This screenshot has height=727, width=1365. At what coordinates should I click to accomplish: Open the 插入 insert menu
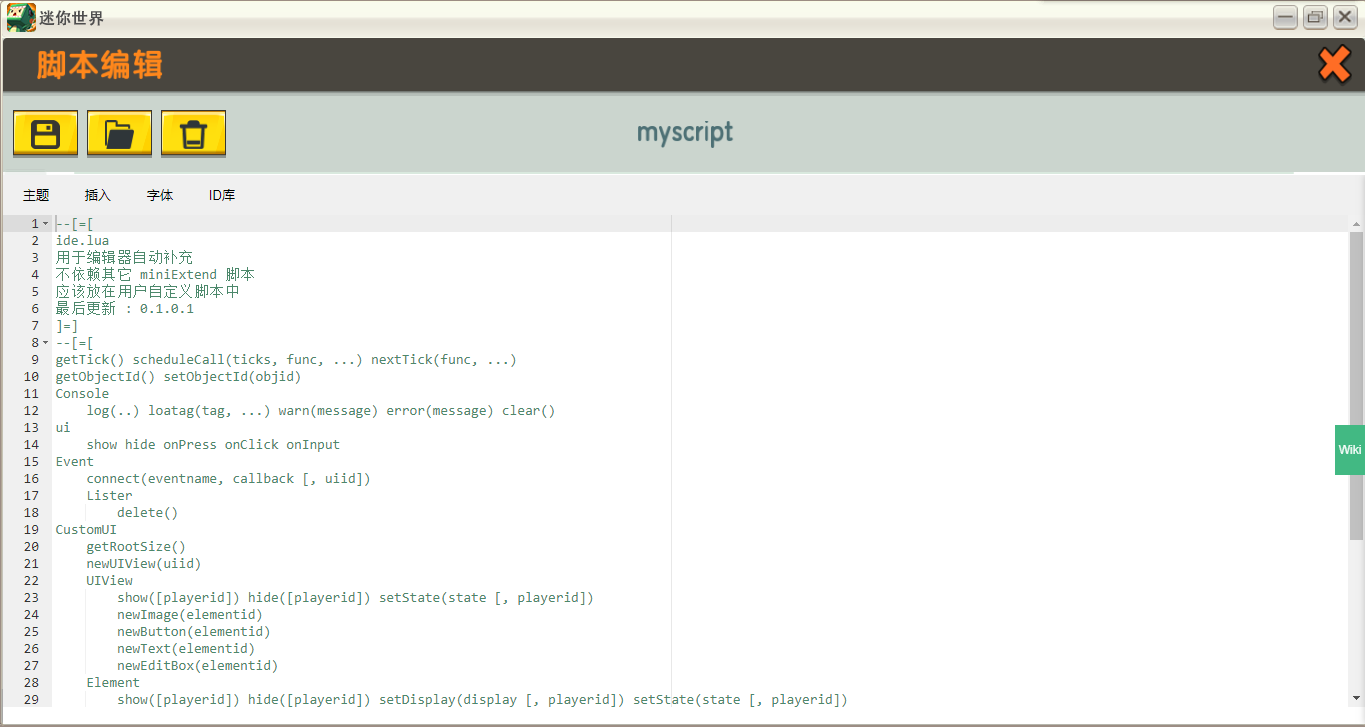(98, 195)
